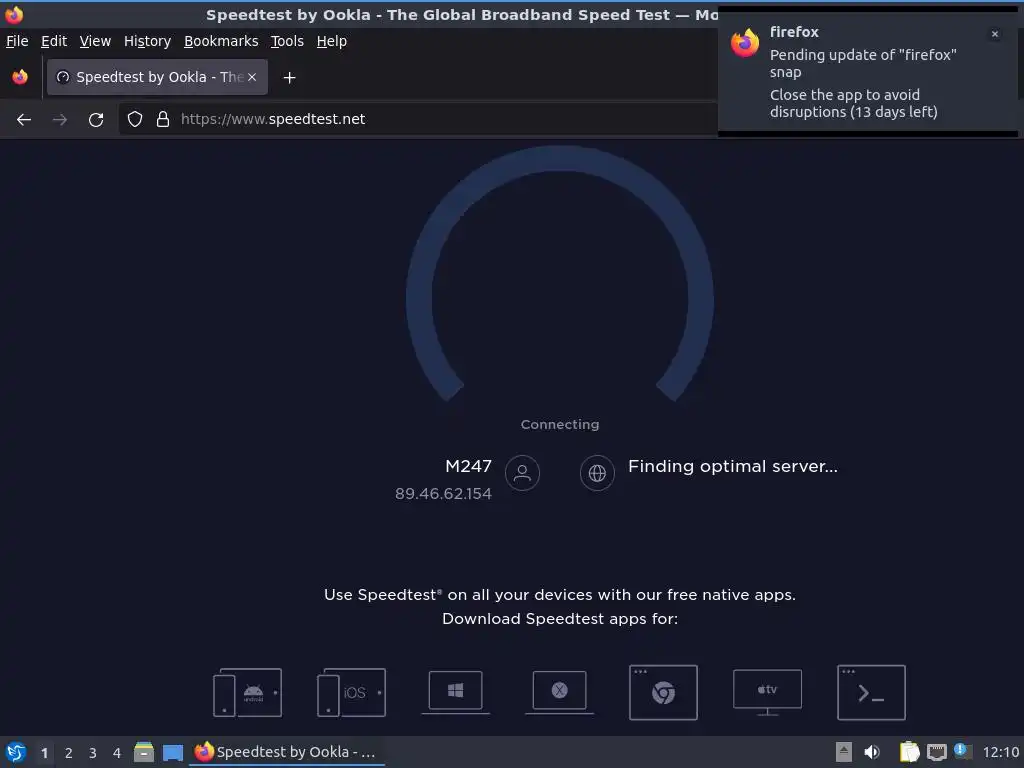Click the Firefox icon in the notification
Screen dimensions: 1024x768
tap(745, 44)
